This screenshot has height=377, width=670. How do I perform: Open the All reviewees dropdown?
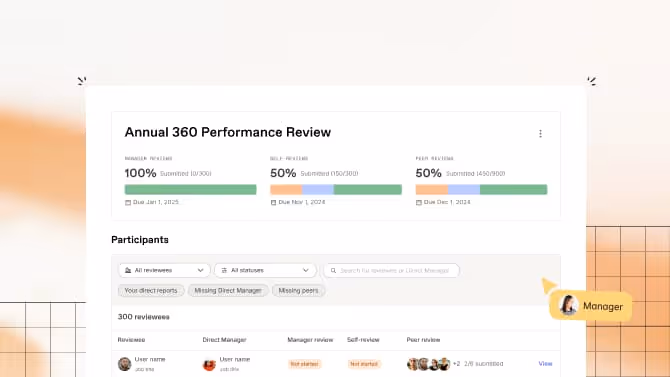pos(164,270)
